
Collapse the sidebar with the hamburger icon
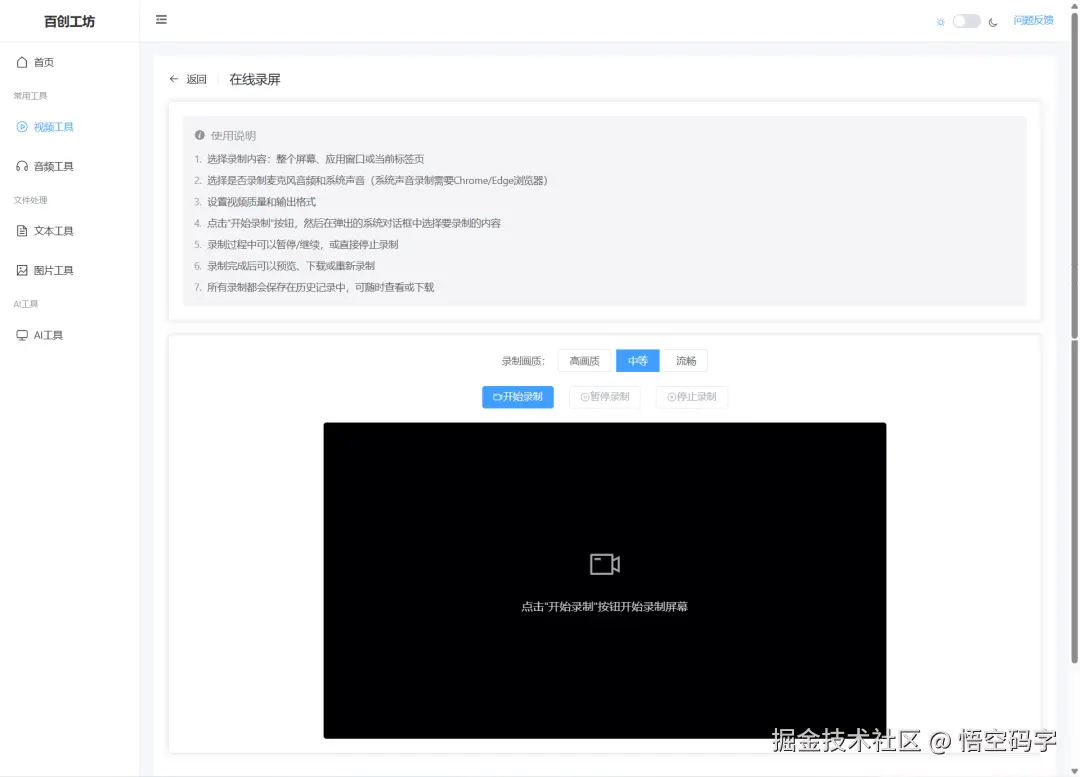click(x=161, y=19)
